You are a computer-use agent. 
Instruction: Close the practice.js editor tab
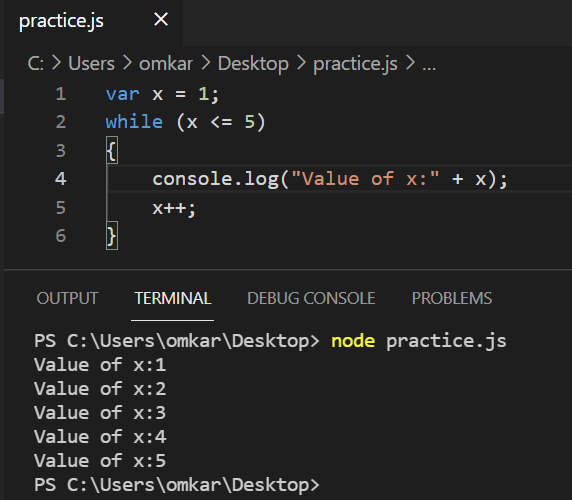pos(161,19)
